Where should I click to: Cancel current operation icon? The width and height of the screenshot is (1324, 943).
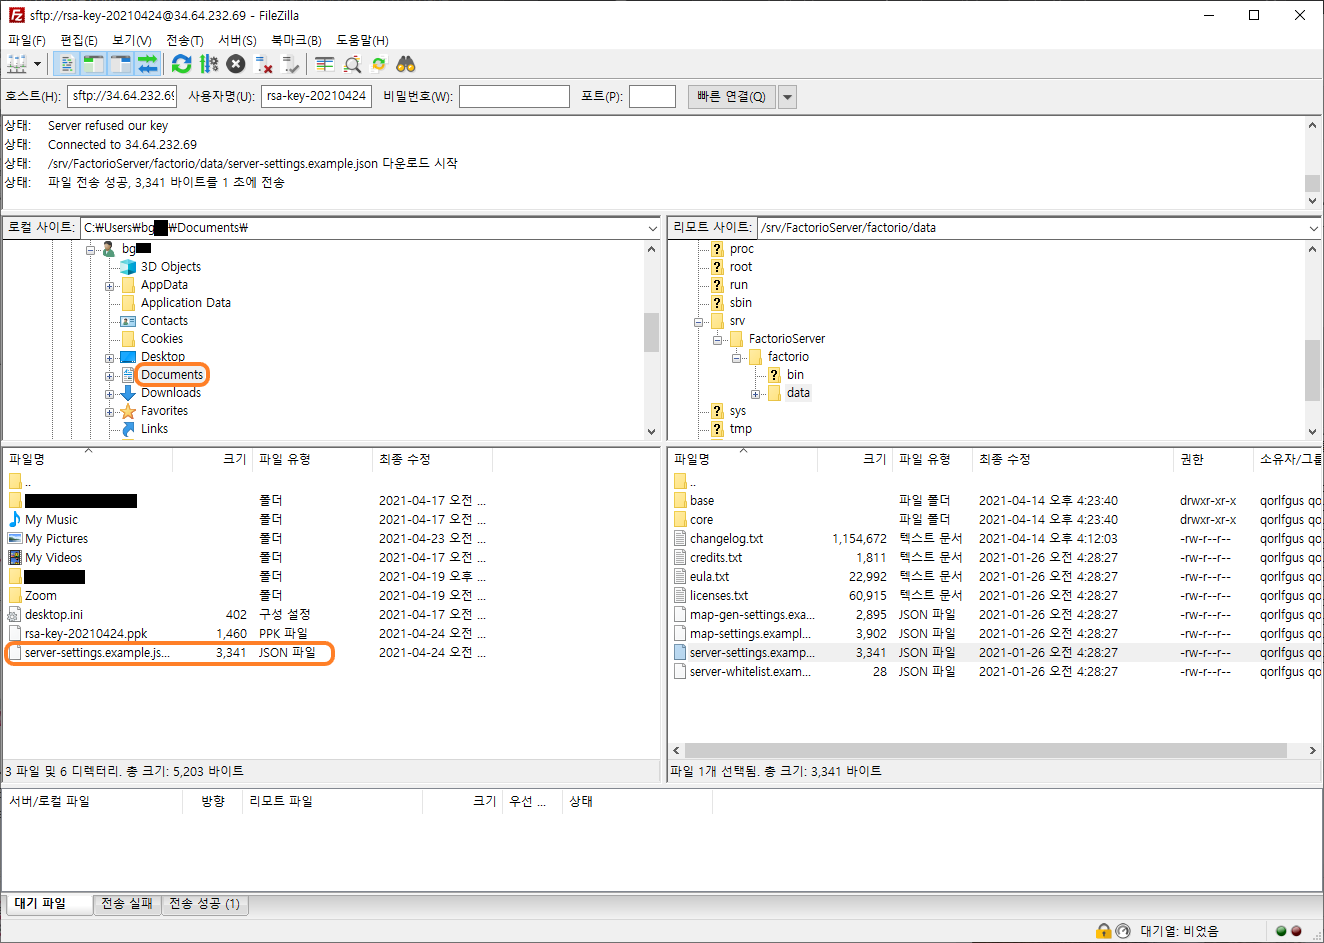point(235,64)
